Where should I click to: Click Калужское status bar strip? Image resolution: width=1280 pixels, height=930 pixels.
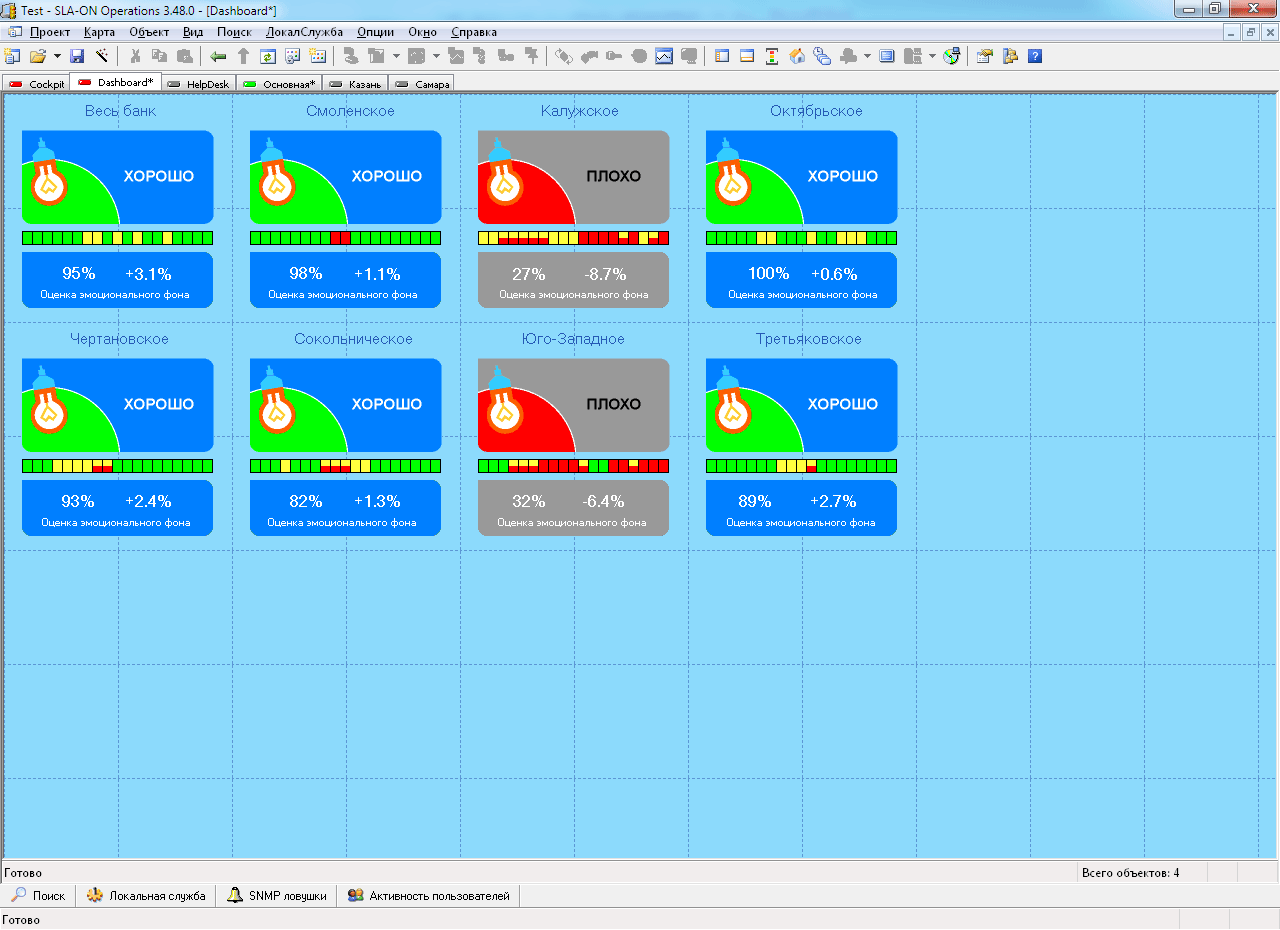click(573, 238)
